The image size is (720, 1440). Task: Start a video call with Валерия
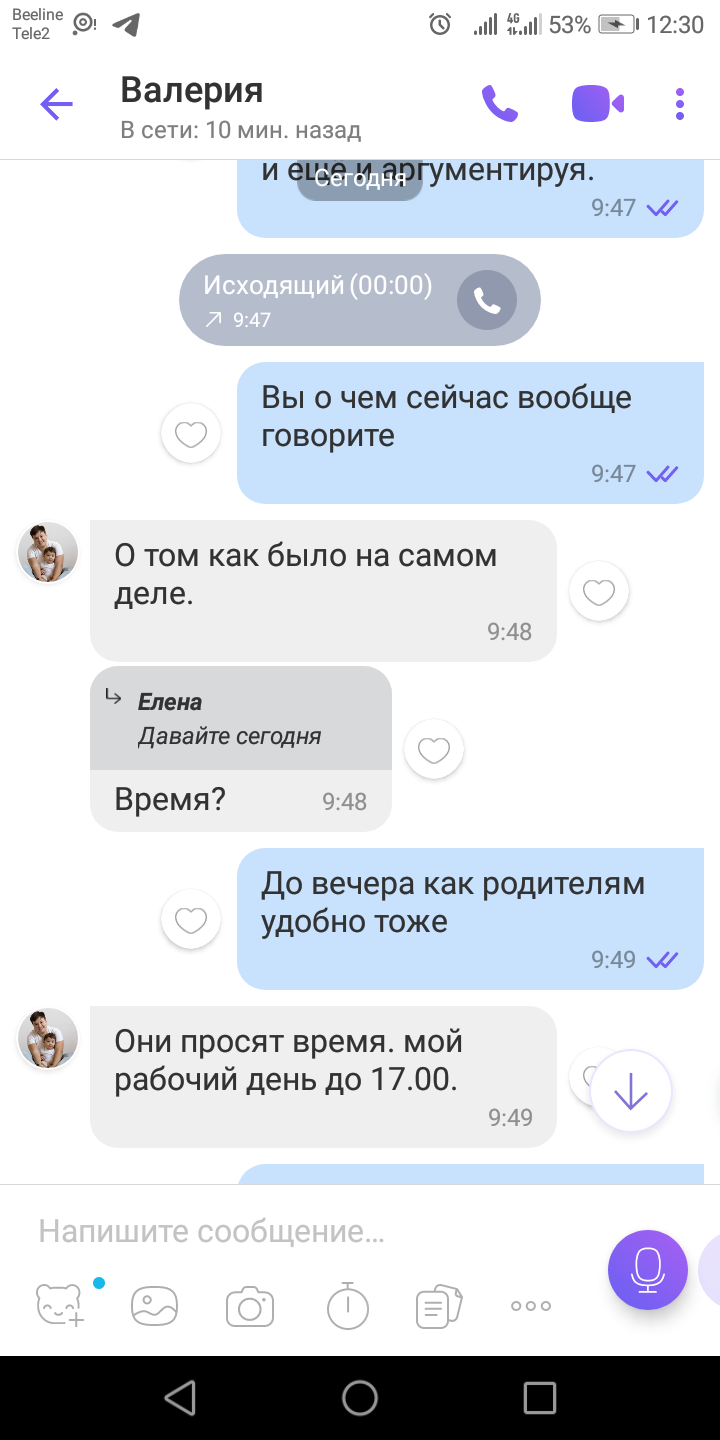pyautogui.click(x=597, y=104)
